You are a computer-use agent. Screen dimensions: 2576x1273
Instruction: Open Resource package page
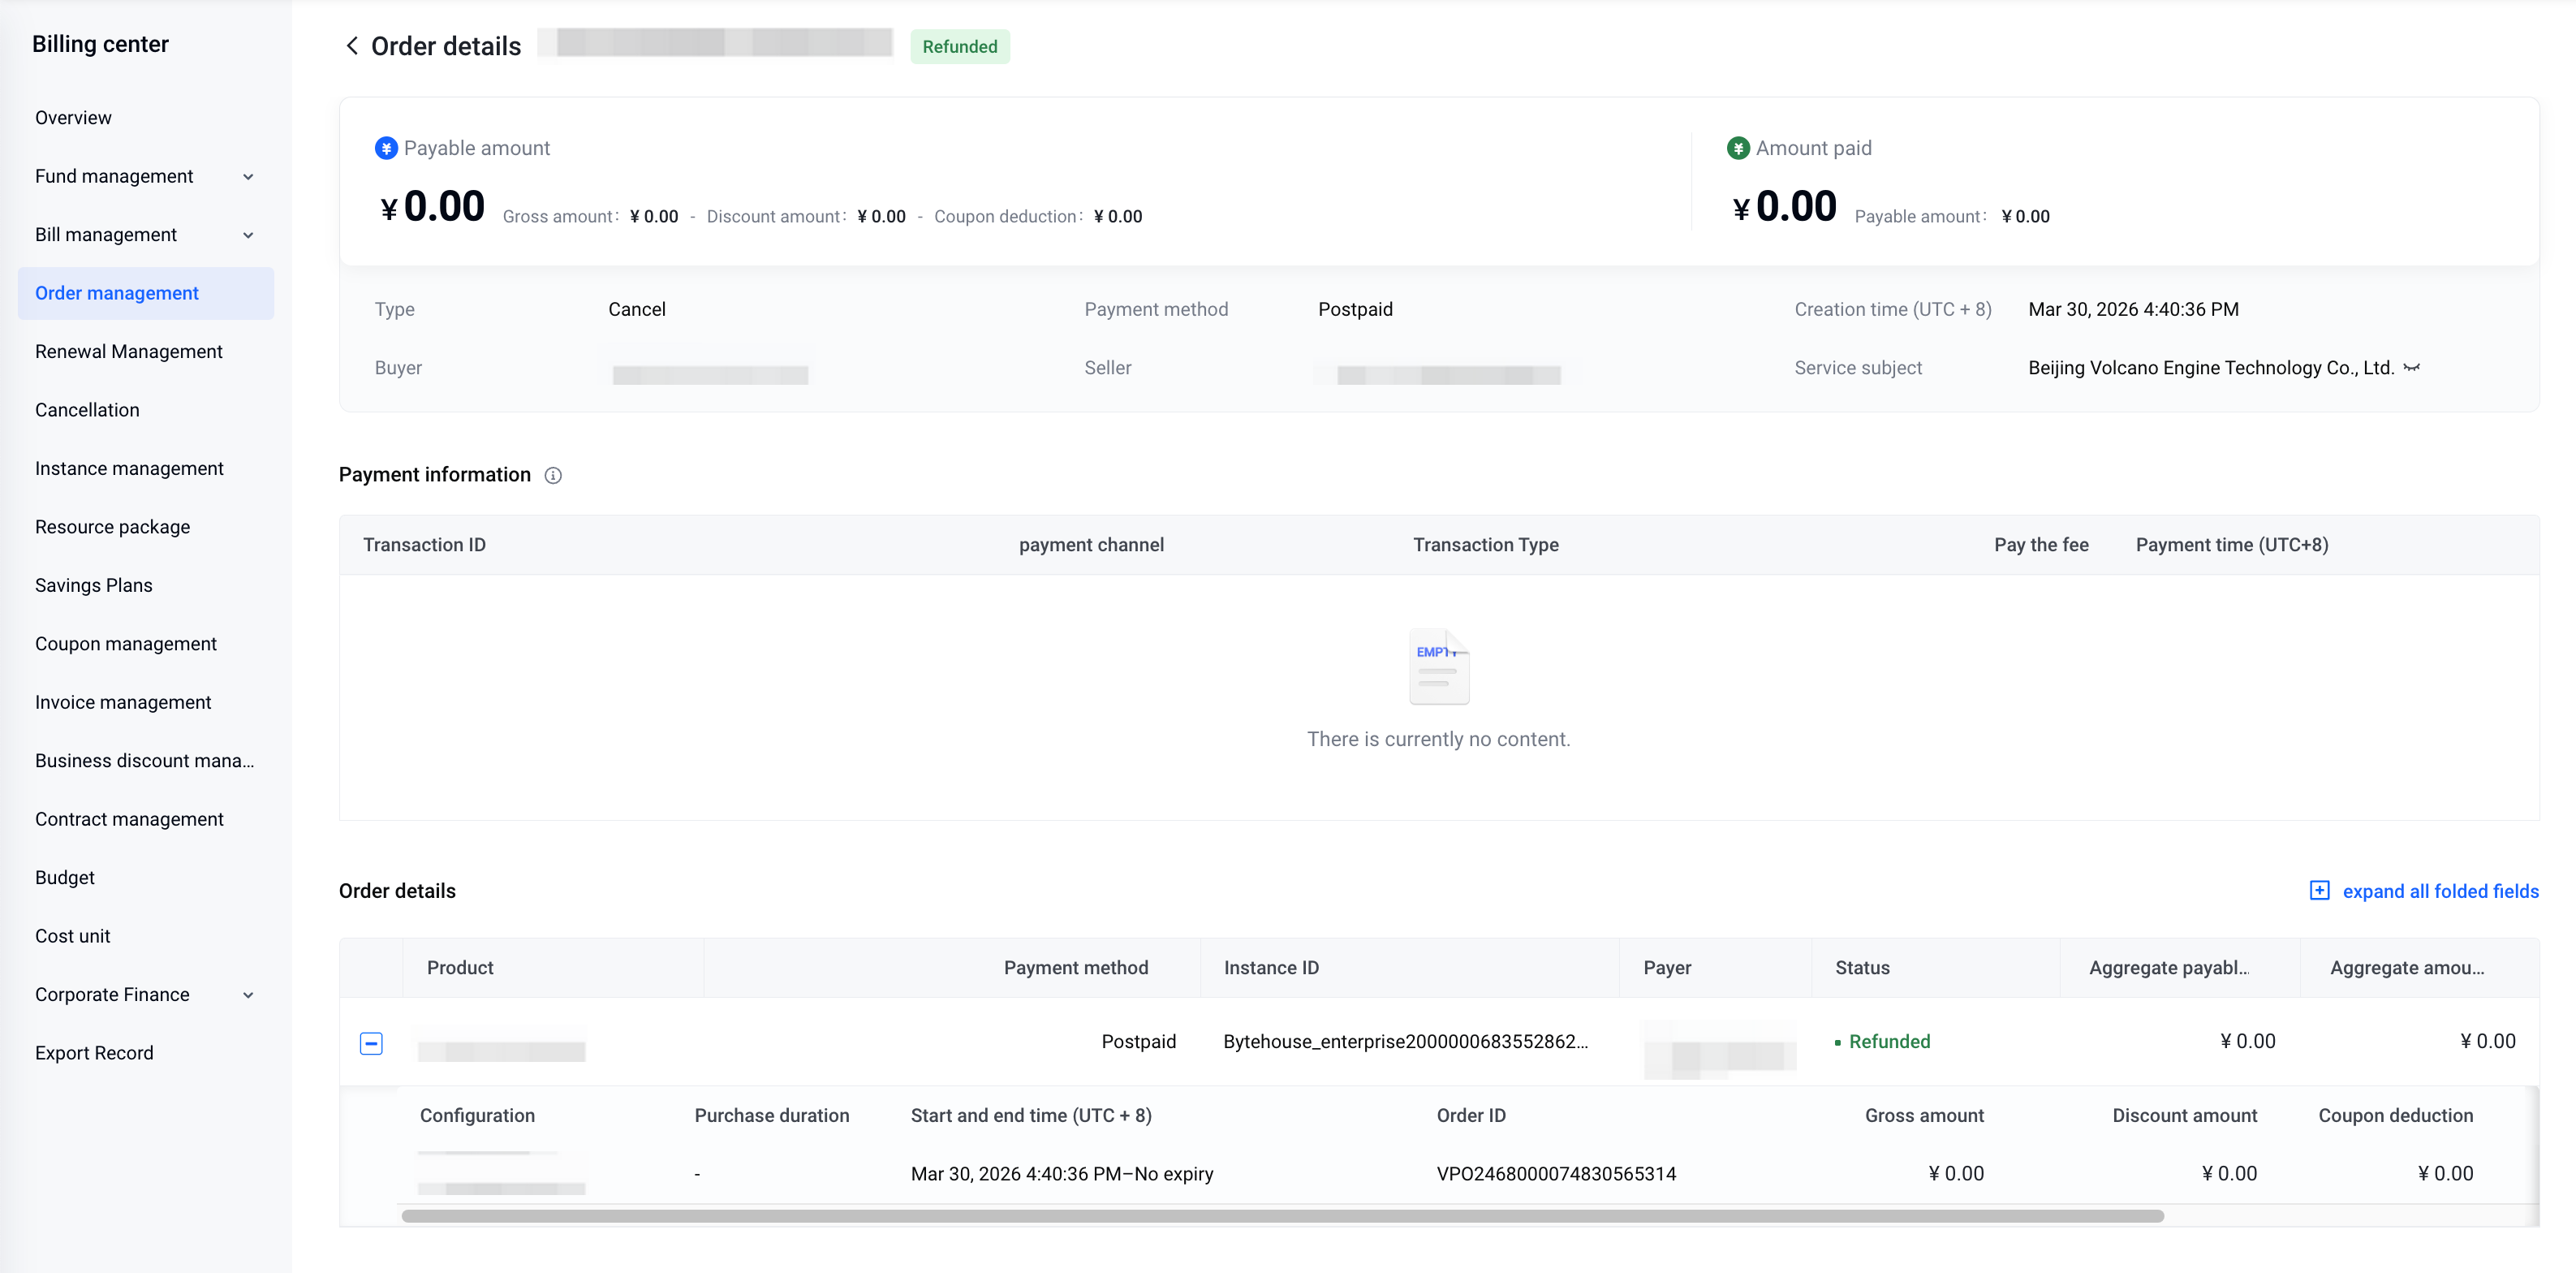pos(112,527)
